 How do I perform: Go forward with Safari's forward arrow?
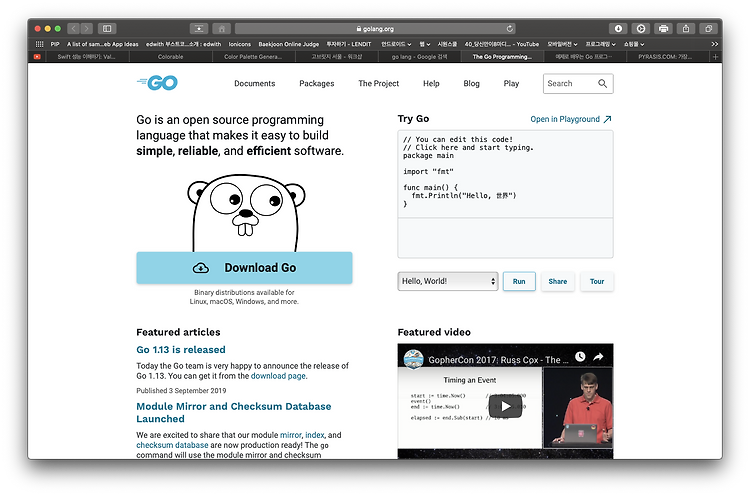coord(87,29)
